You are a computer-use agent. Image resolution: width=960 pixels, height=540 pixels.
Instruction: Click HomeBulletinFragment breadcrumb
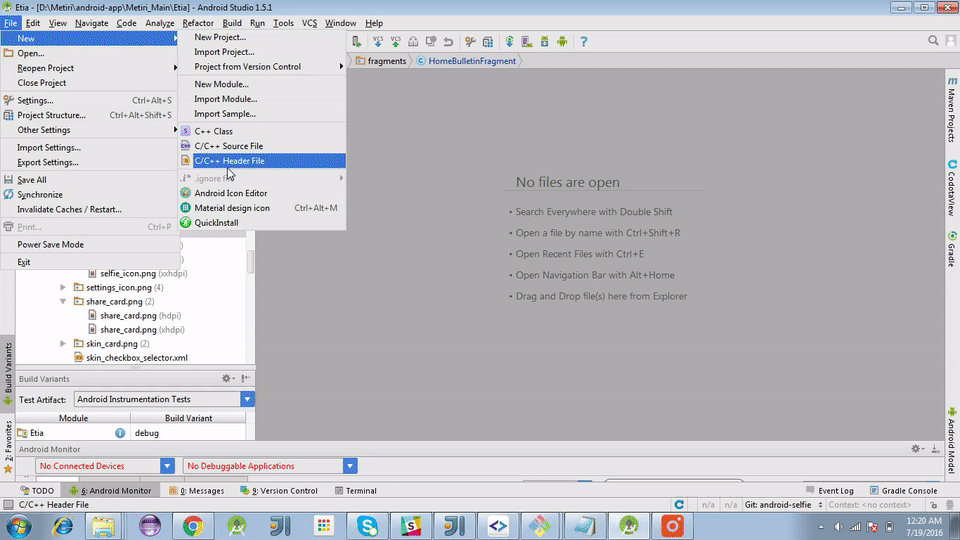coord(466,61)
